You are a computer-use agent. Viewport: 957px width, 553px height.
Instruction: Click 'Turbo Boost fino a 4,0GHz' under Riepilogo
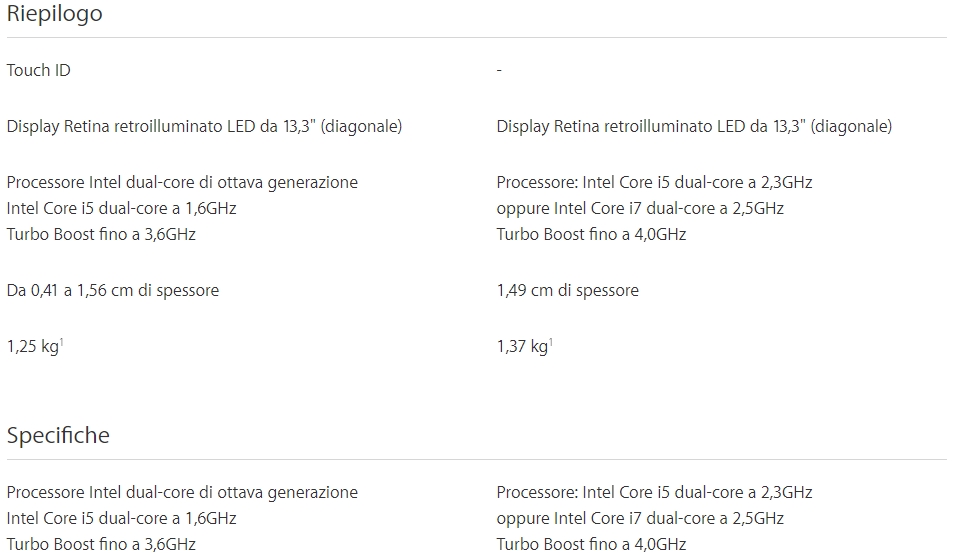591,234
